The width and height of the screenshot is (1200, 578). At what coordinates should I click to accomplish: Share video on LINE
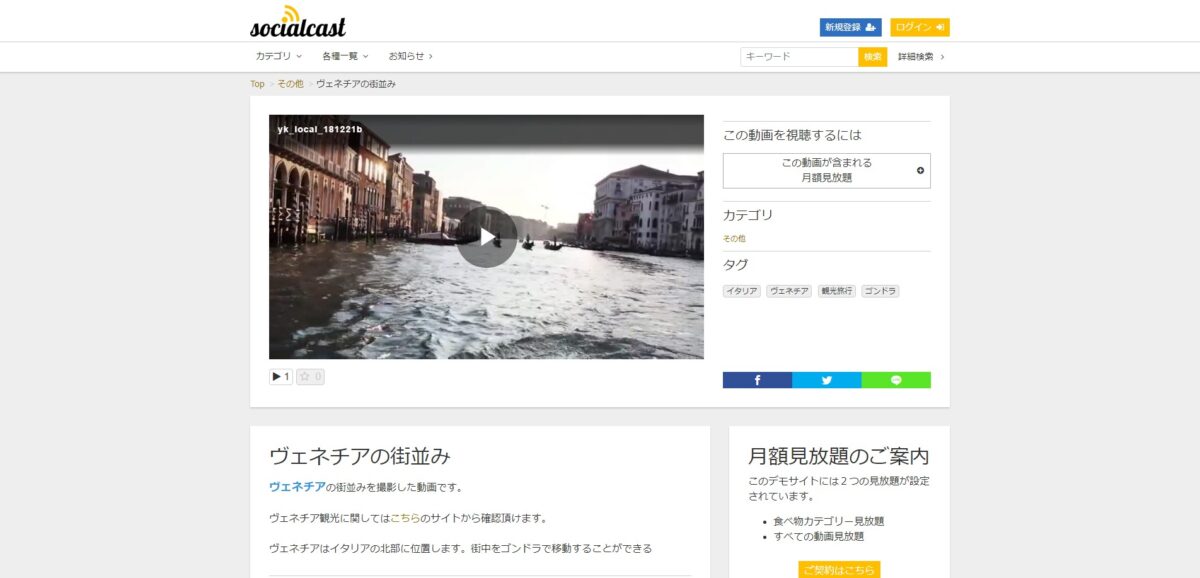(896, 380)
